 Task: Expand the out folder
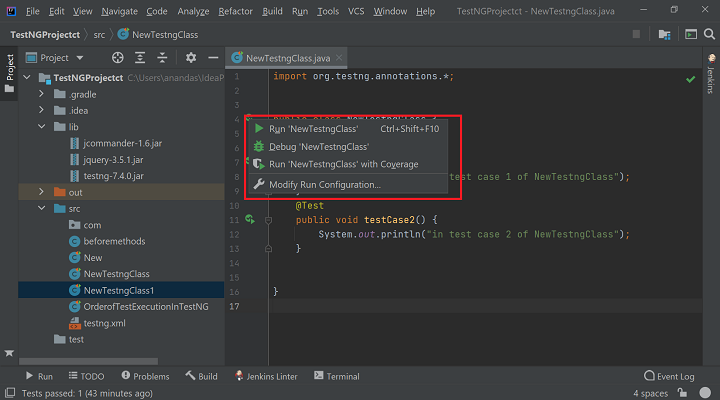tap(41, 192)
